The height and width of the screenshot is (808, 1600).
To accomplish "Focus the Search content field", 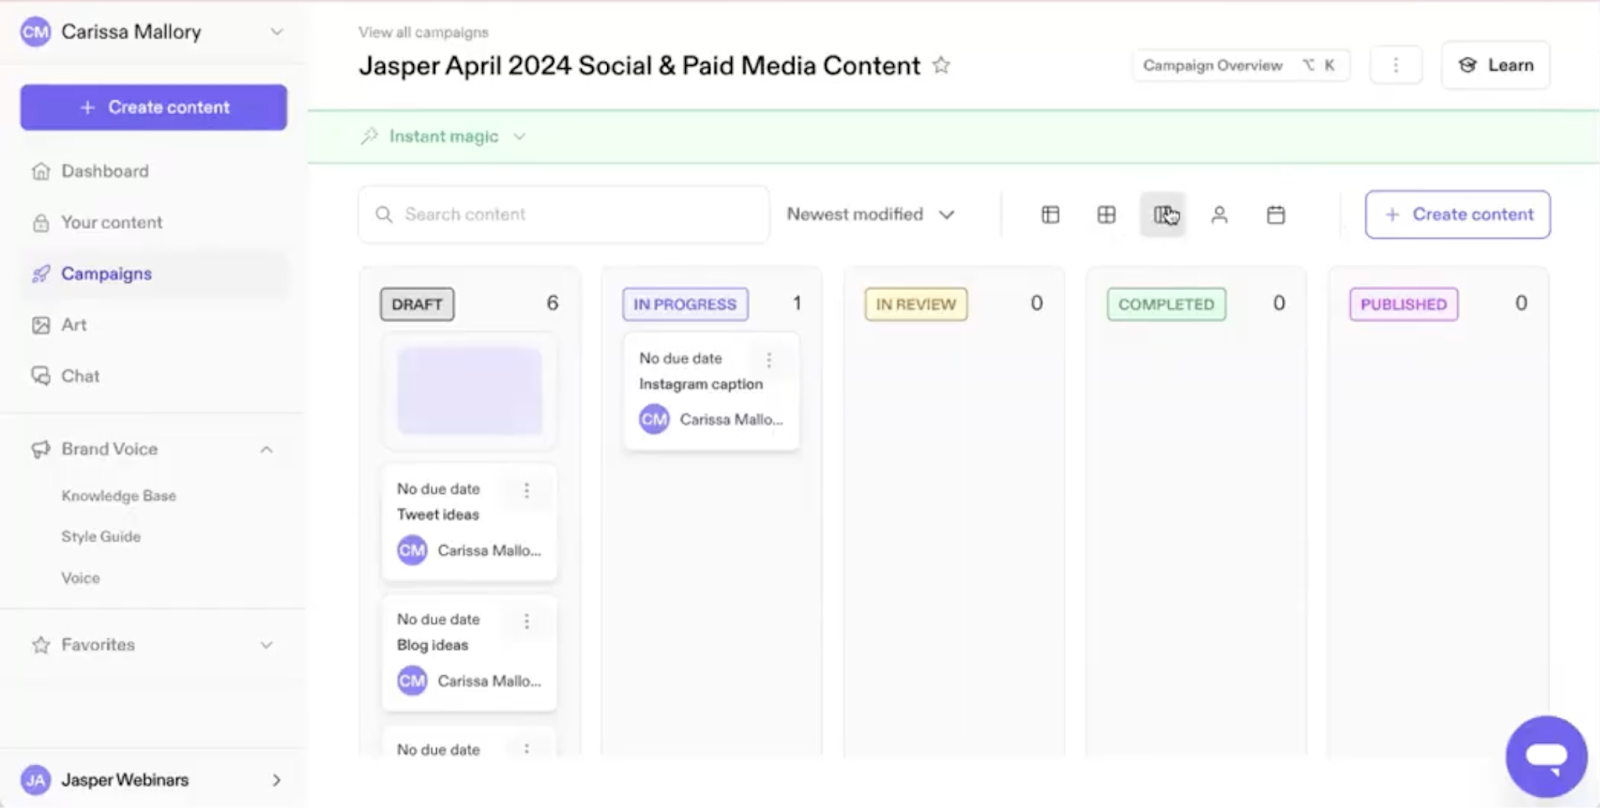I will [564, 214].
